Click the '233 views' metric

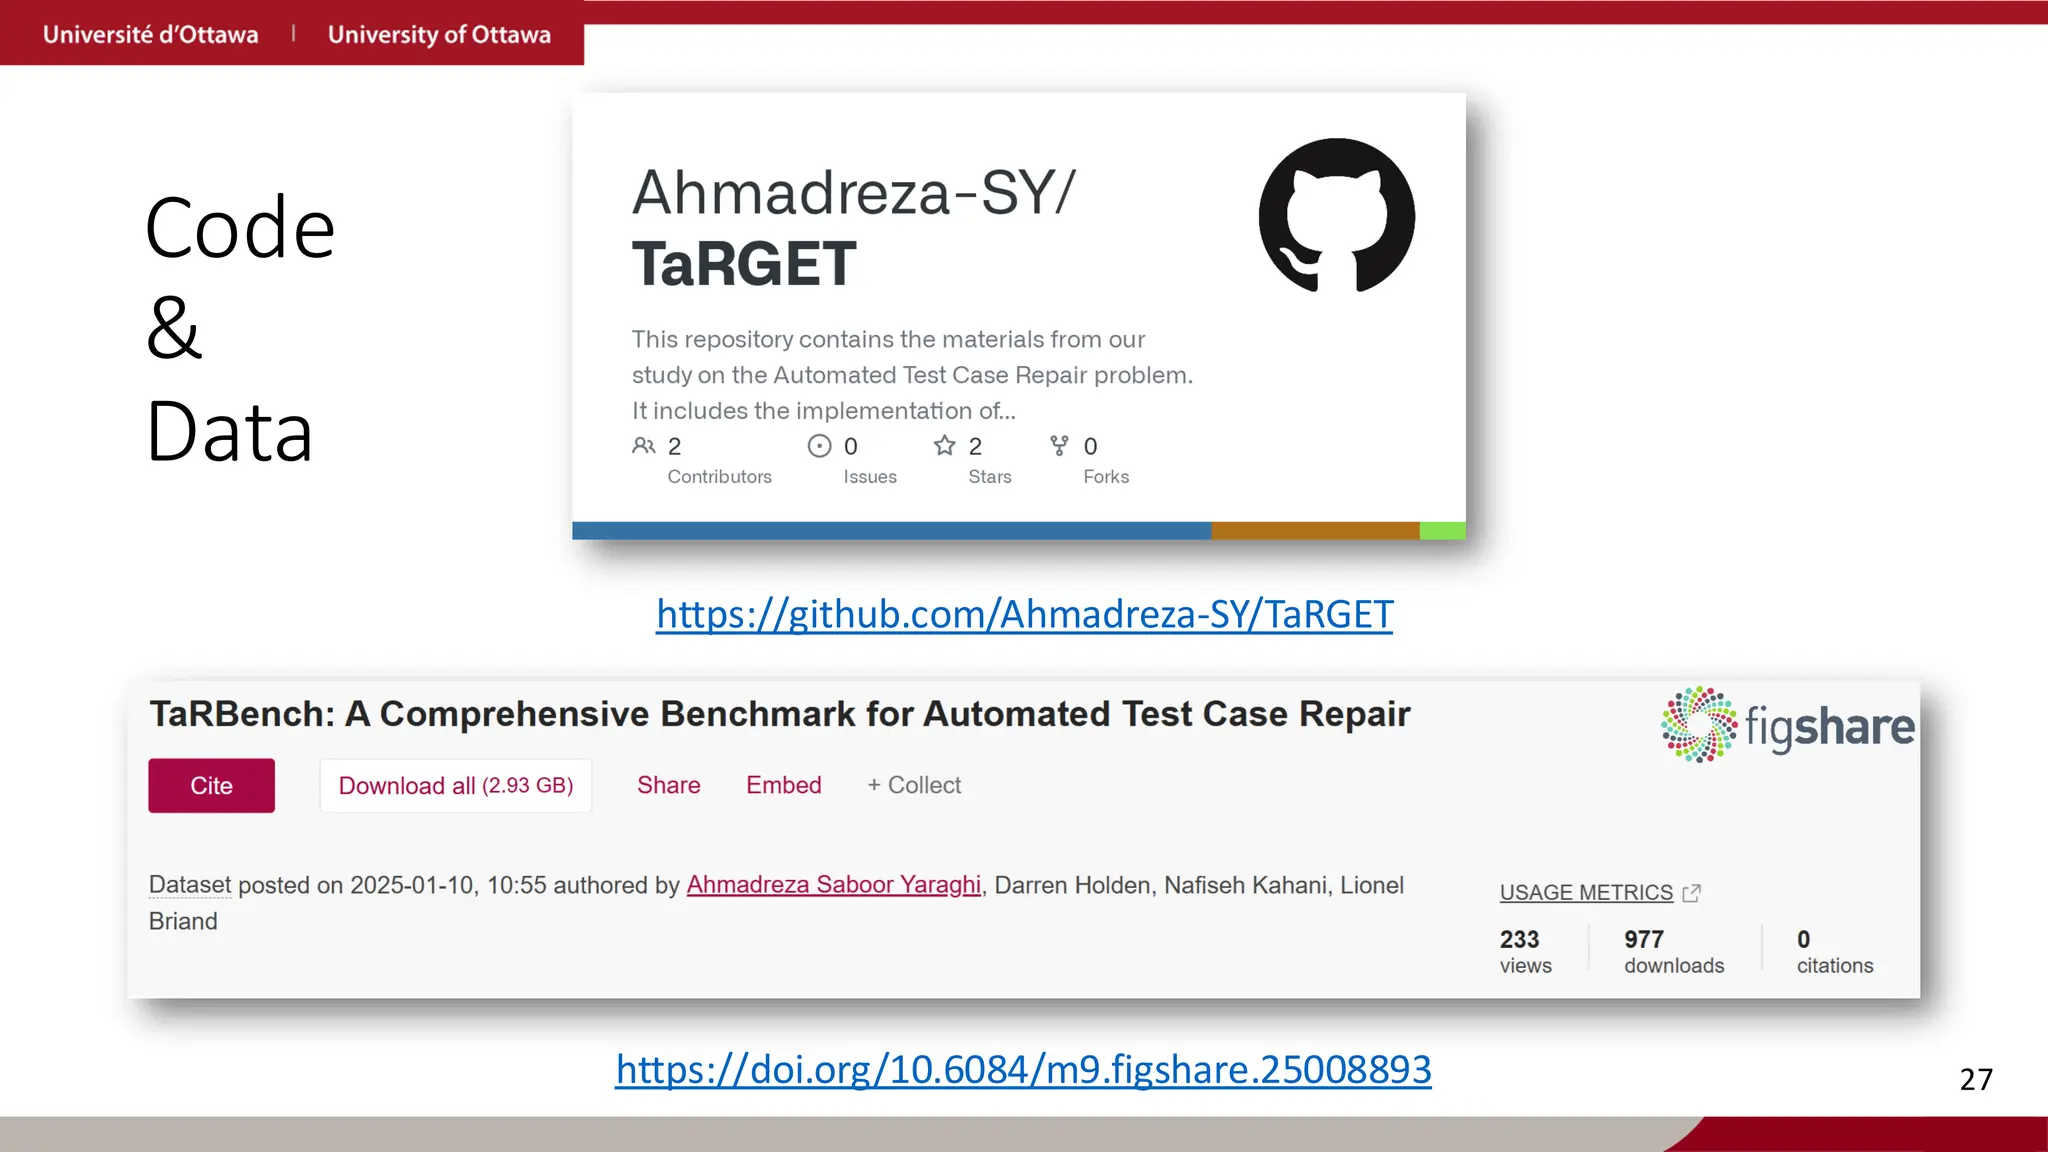pos(1526,951)
